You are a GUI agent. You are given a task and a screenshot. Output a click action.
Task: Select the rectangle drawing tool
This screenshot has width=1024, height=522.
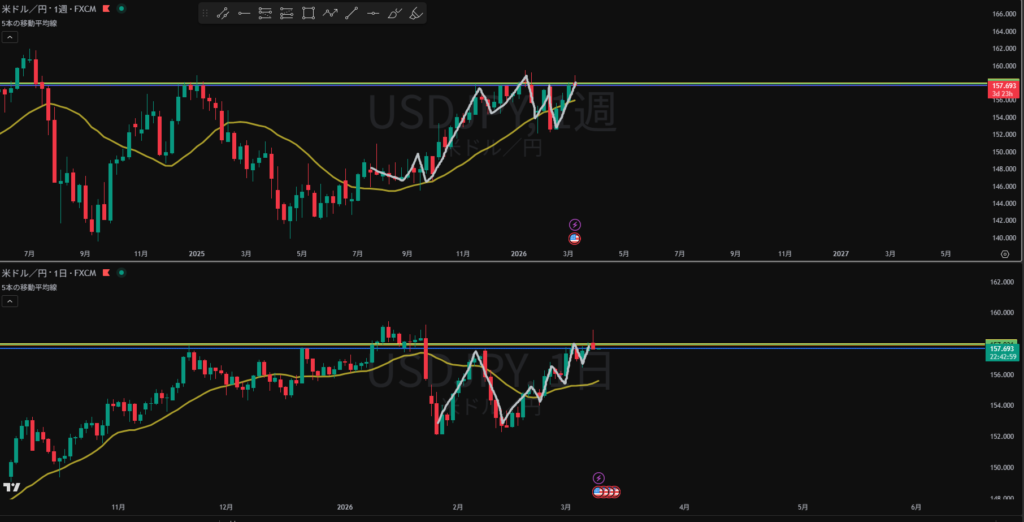(308, 13)
